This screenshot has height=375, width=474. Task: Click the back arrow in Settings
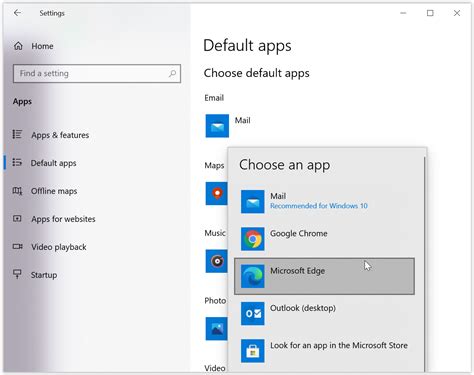click(17, 13)
